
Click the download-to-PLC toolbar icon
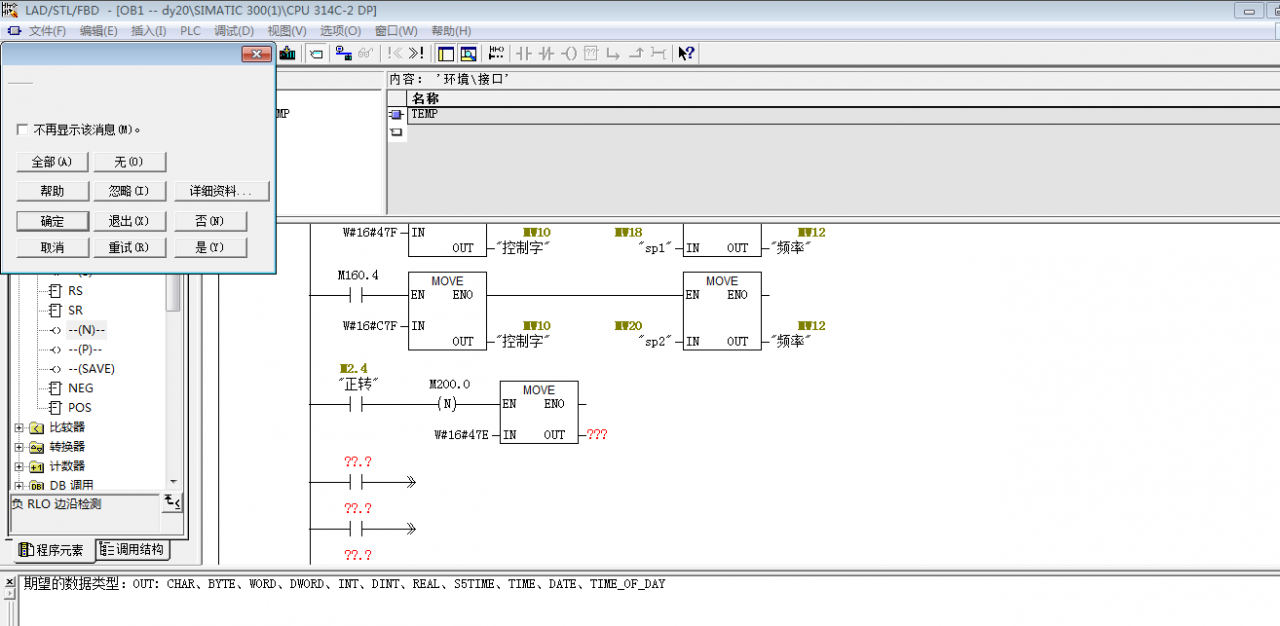pyautogui.click(x=288, y=53)
